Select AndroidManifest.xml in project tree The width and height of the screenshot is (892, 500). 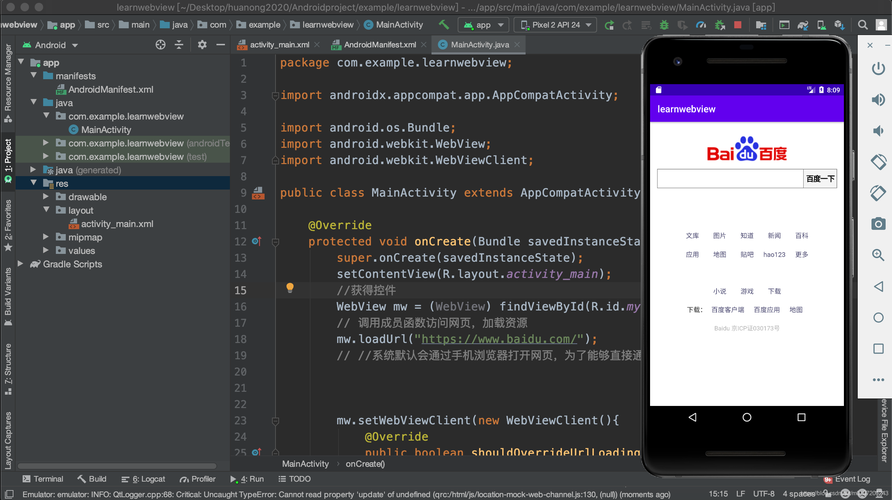104,89
